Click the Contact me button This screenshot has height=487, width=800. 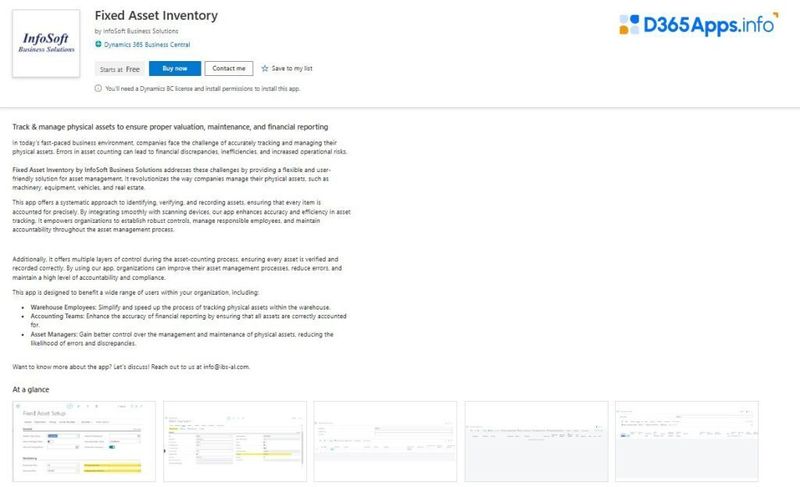click(229, 68)
